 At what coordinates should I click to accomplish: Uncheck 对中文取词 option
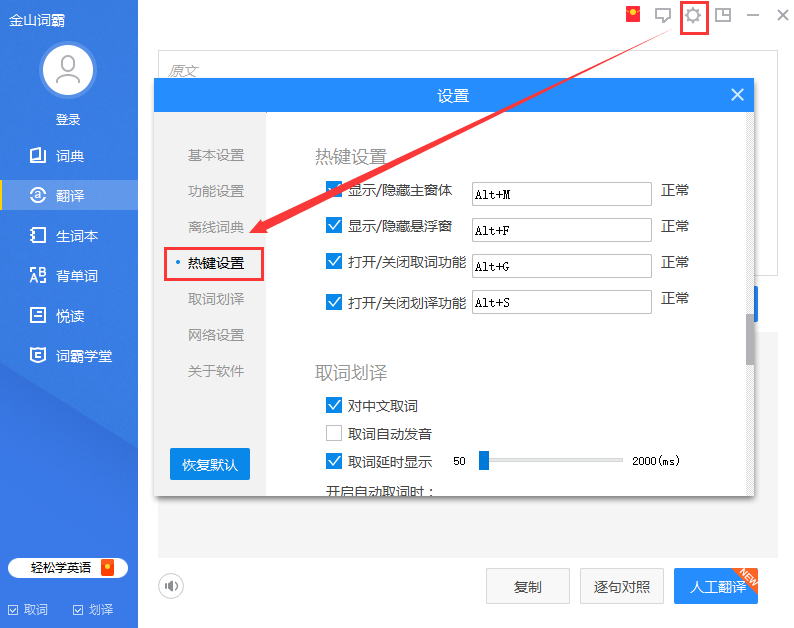tap(334, 405)
